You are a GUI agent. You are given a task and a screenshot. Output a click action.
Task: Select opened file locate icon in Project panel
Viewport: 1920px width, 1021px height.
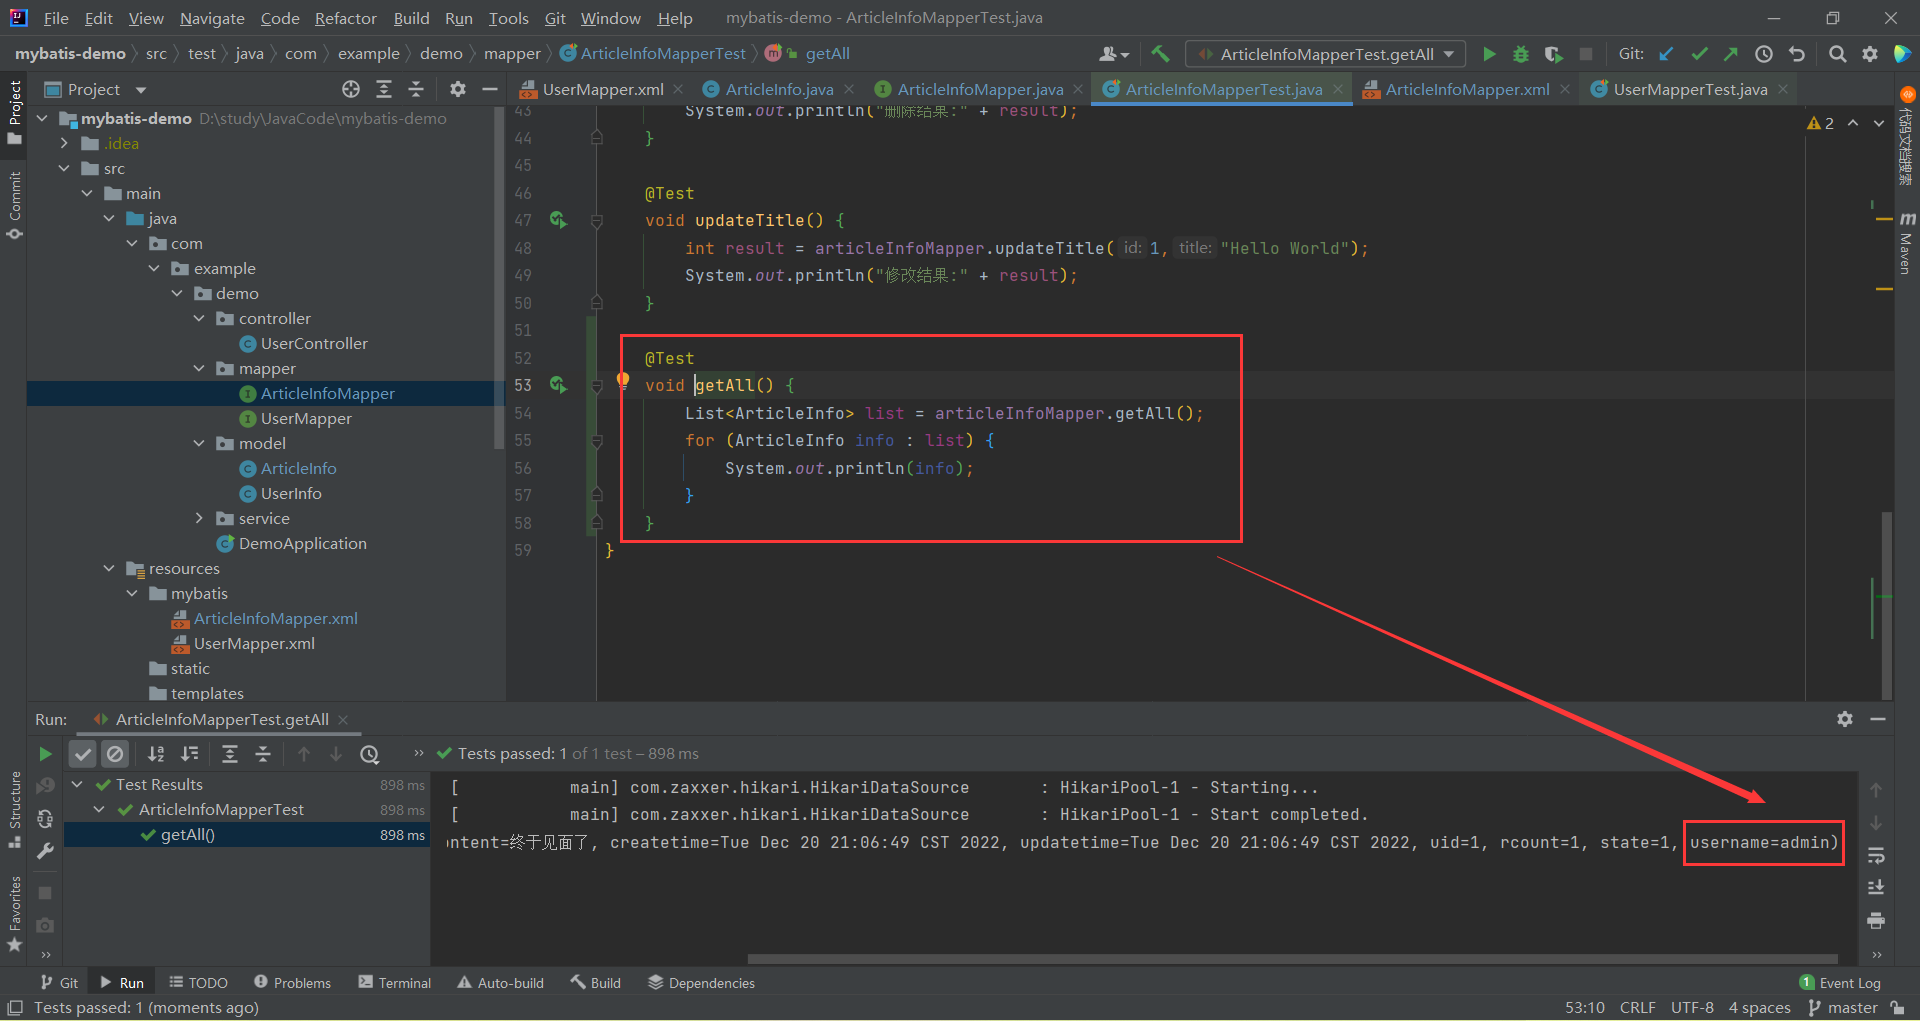351,89
